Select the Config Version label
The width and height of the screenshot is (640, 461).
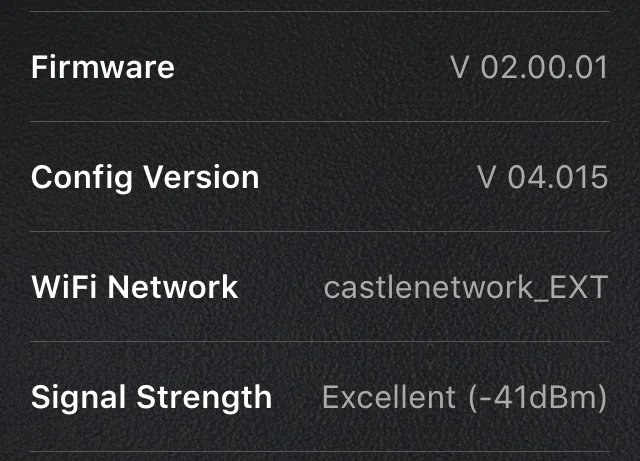(145, 178)
